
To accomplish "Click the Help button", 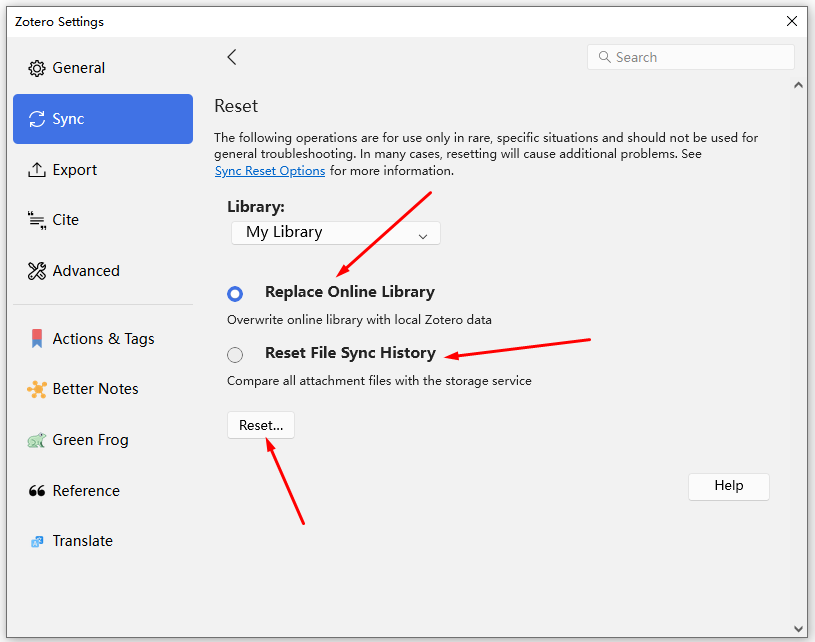I will click(729, 486).
